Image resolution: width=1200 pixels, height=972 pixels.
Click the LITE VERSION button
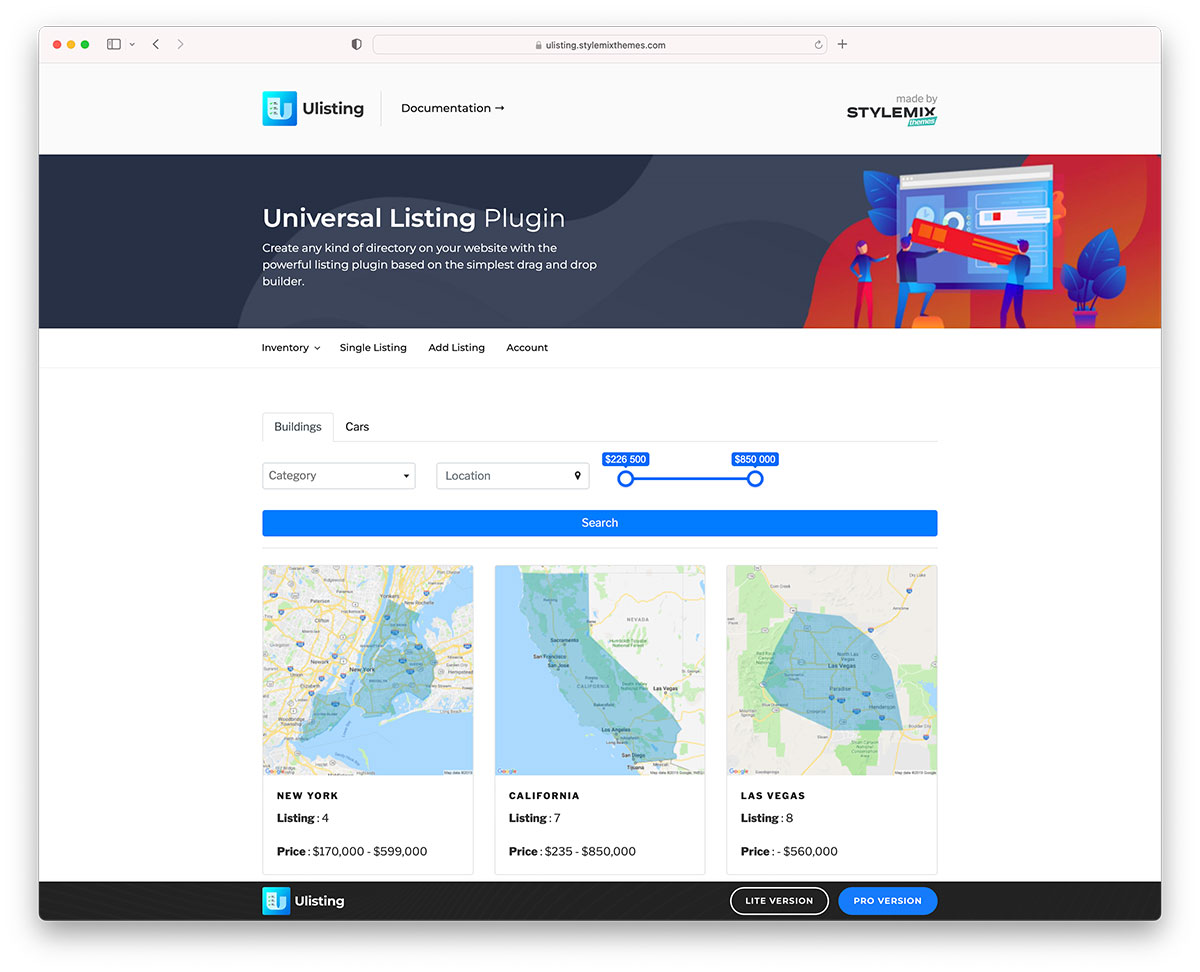pos(779,901)
